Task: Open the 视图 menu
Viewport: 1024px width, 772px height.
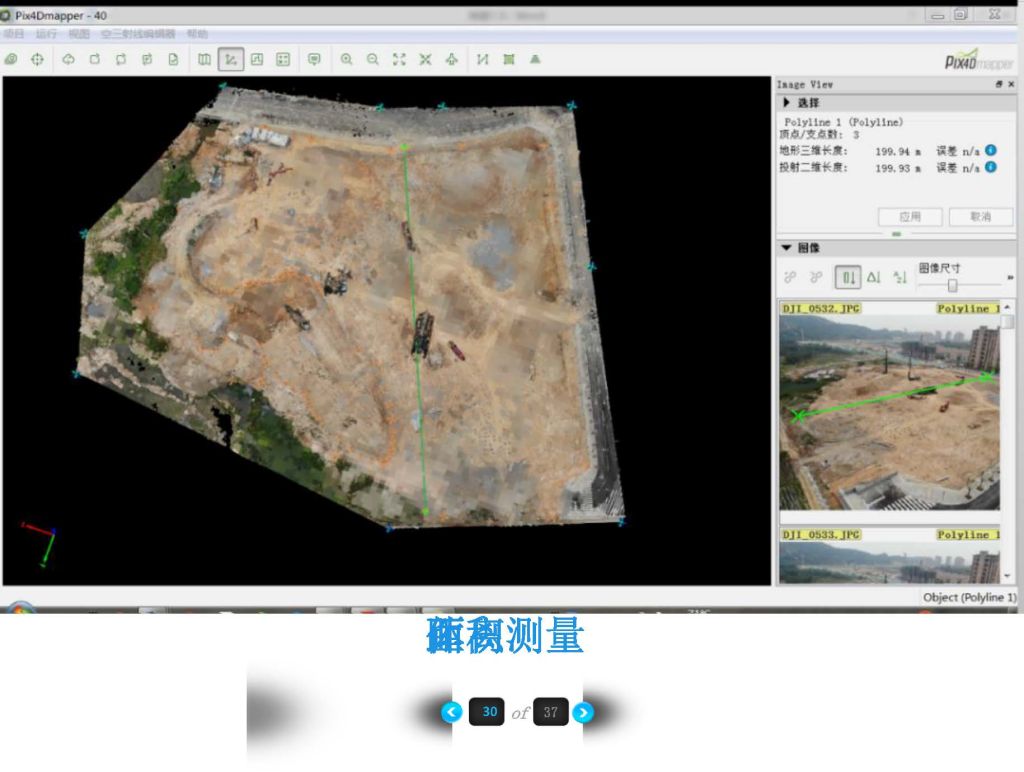Action: [x=79, y=34]
